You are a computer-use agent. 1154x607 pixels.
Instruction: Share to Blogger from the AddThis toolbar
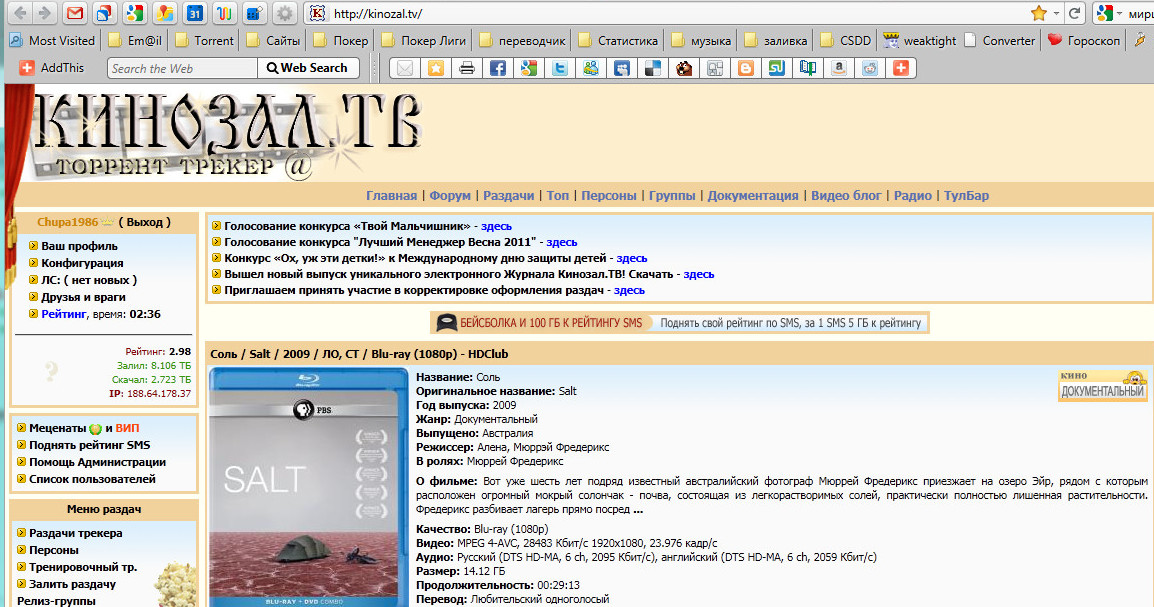(746, 68)
